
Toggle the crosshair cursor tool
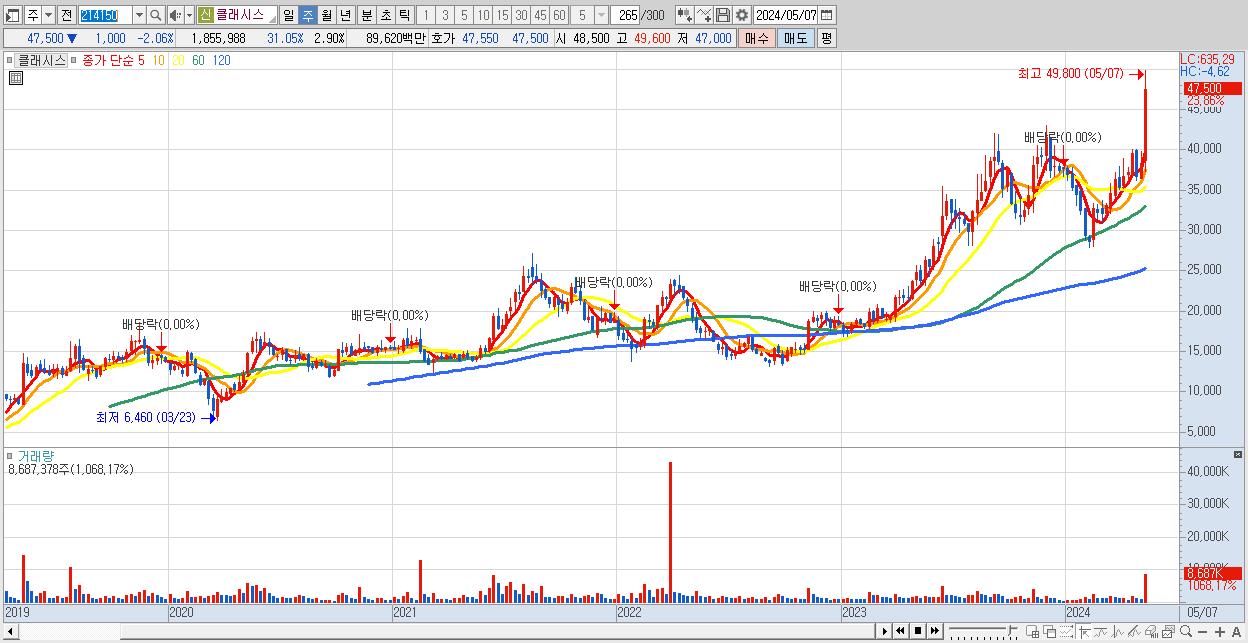point(1084,632)
